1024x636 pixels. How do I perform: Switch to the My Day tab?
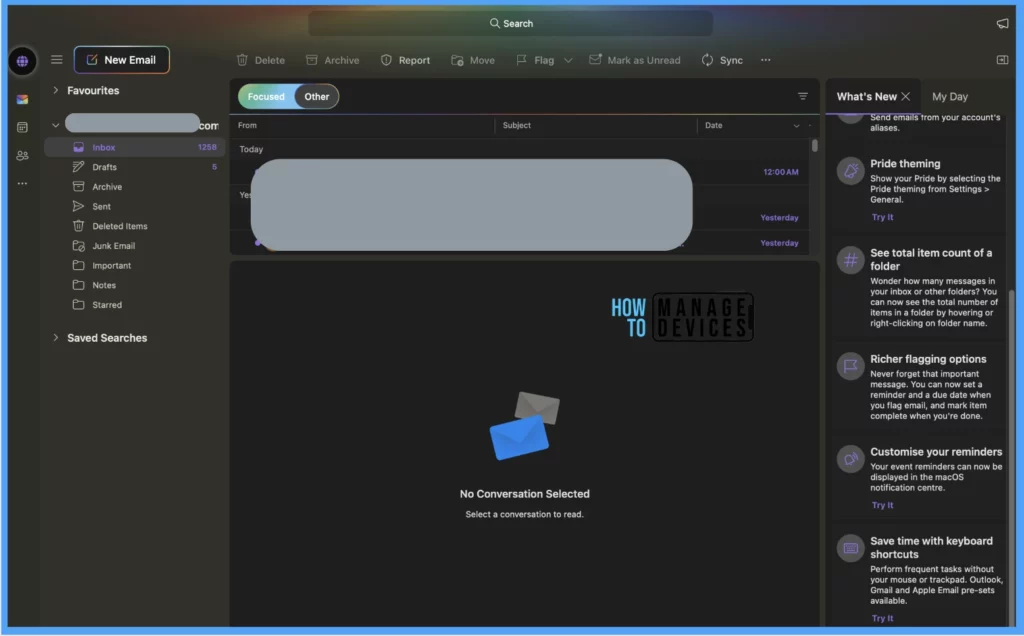pyautogui.click(x=949, y=97)
